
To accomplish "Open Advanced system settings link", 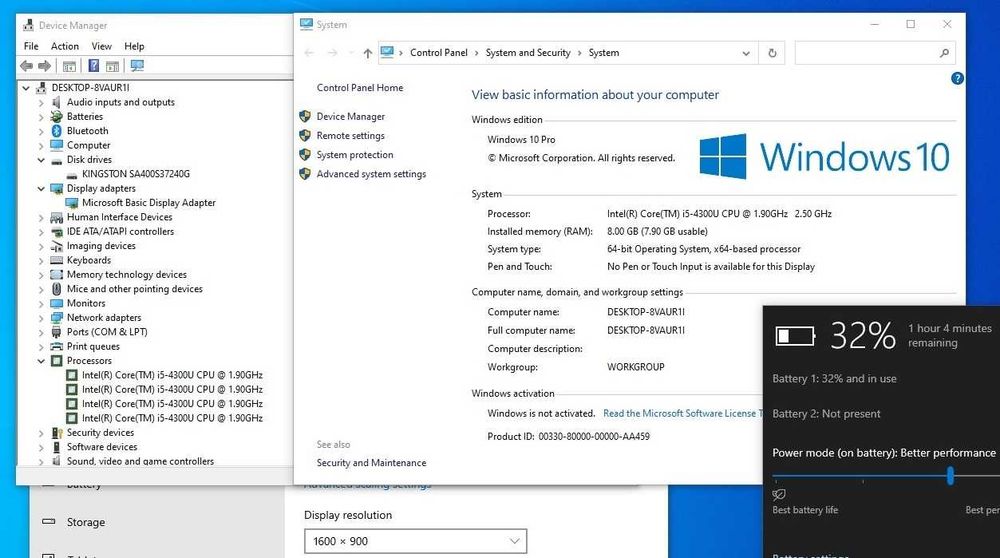I will [x=371, y=174].
